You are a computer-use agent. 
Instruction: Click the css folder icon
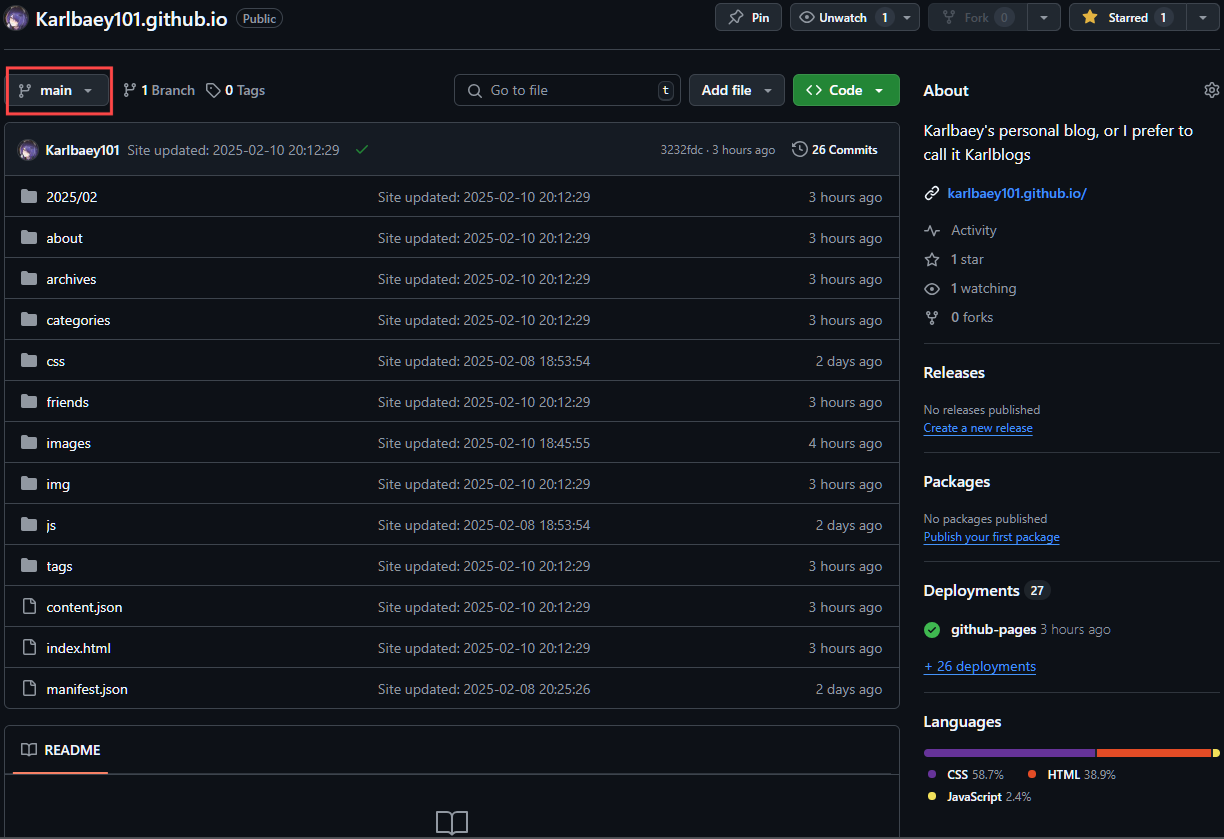pos(28,361)
